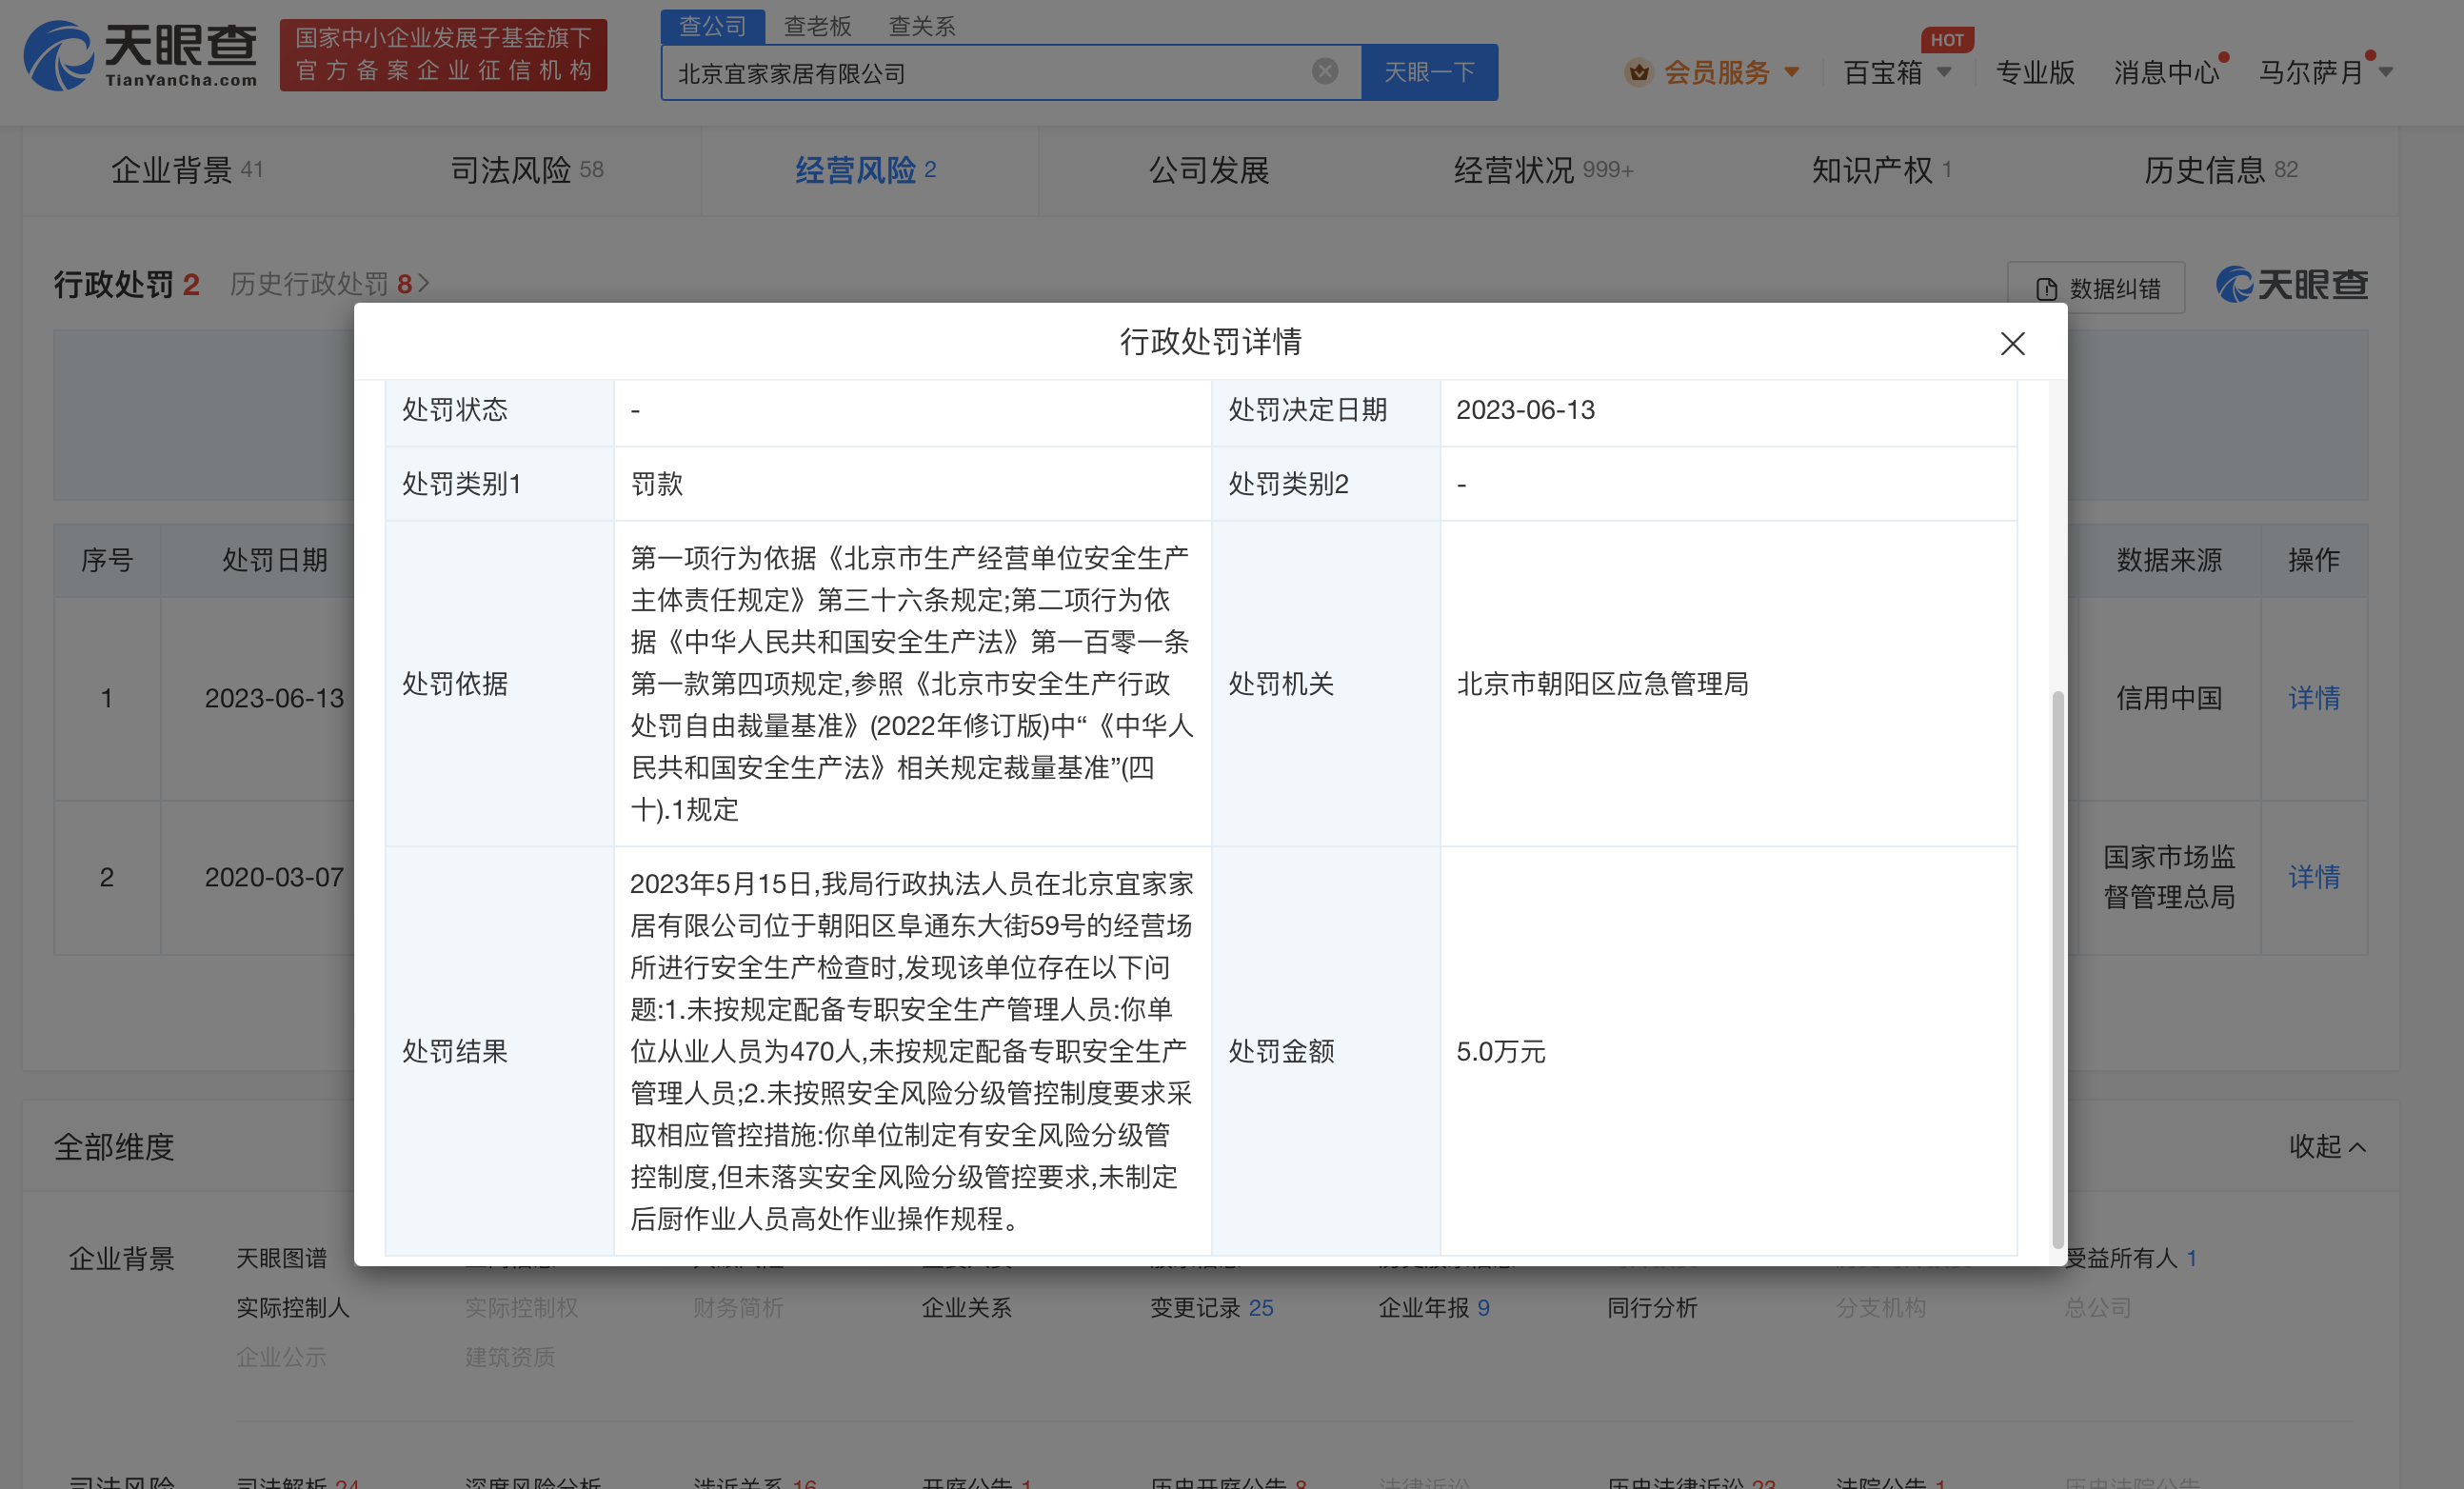Open the 同行分析 link
The height and width of the screenshot is (1489, 2464).
coord(1652,1307)
